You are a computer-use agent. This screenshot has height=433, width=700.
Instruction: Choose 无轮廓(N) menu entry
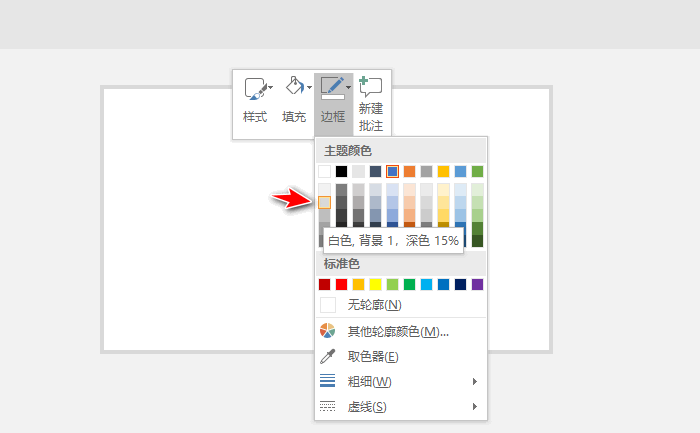(x=401, y=305)
